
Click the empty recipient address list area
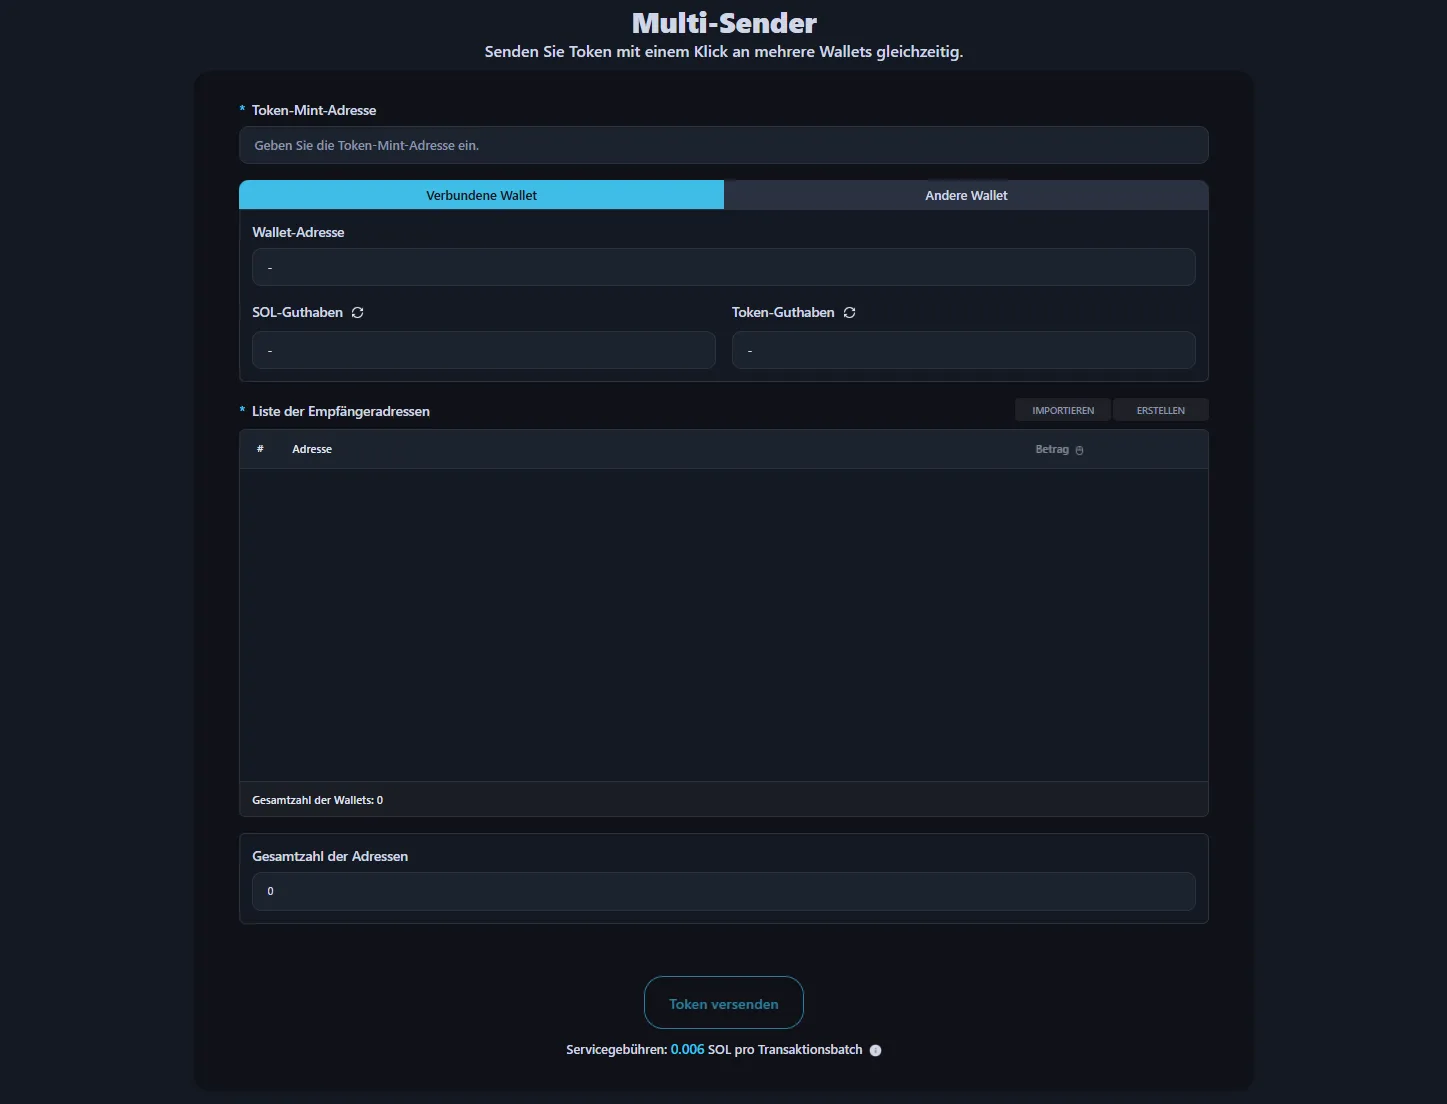(723, 625)
